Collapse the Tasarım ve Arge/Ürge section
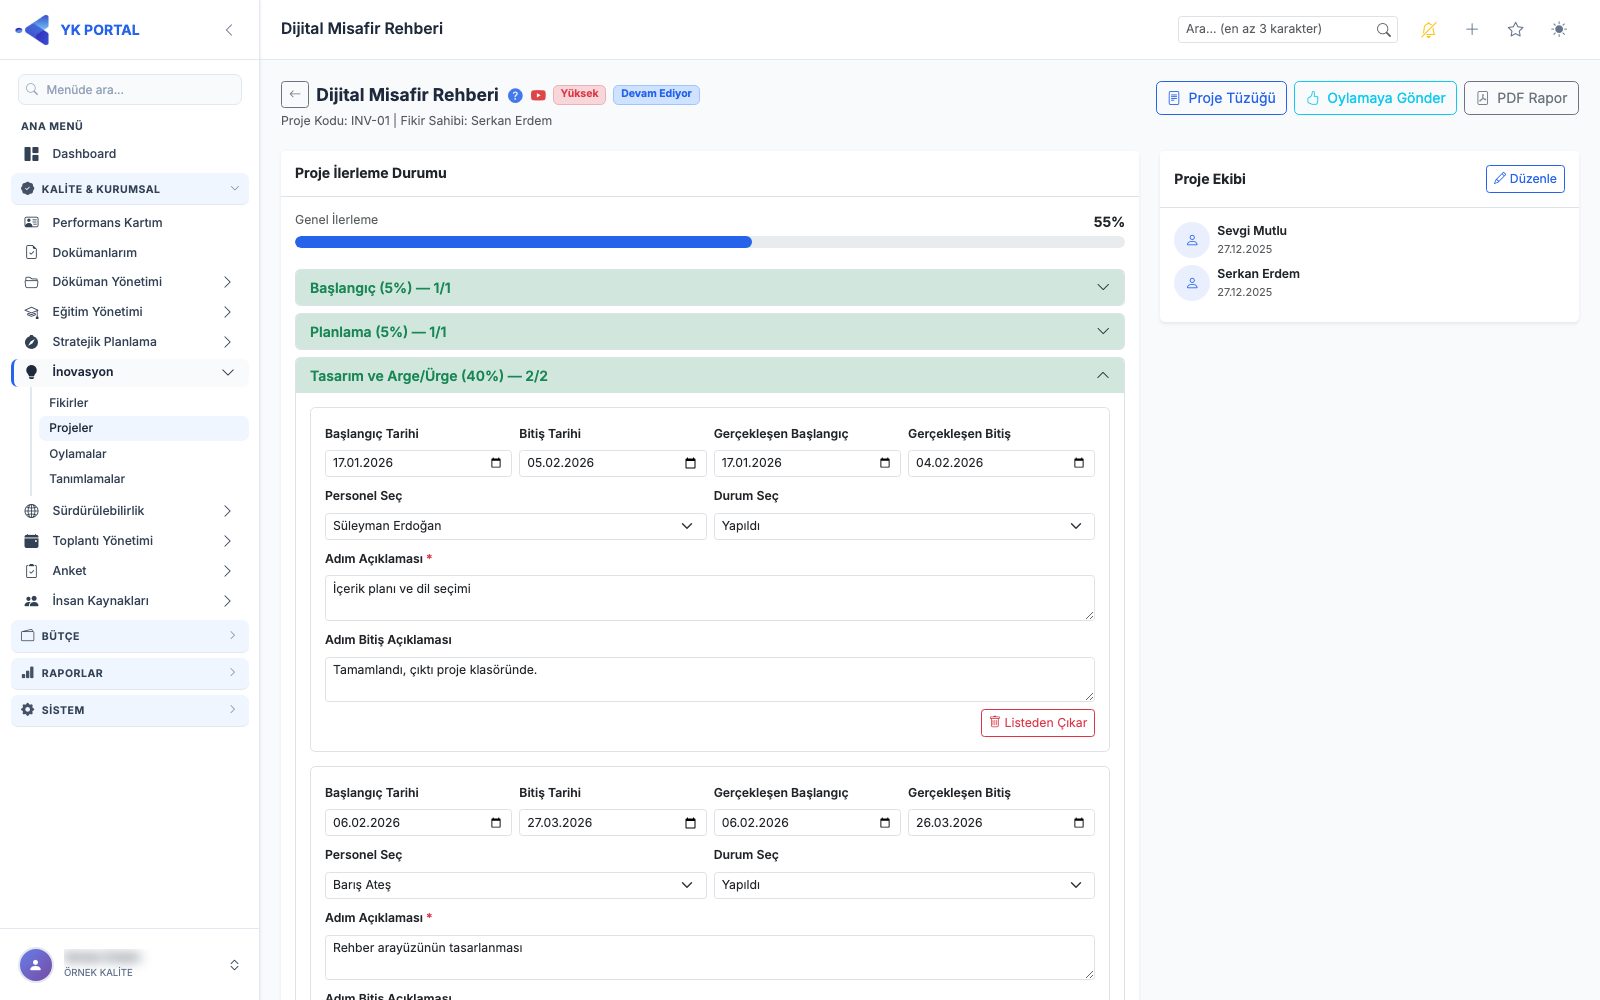1600x1000 pixels. (x=710, y=376)
